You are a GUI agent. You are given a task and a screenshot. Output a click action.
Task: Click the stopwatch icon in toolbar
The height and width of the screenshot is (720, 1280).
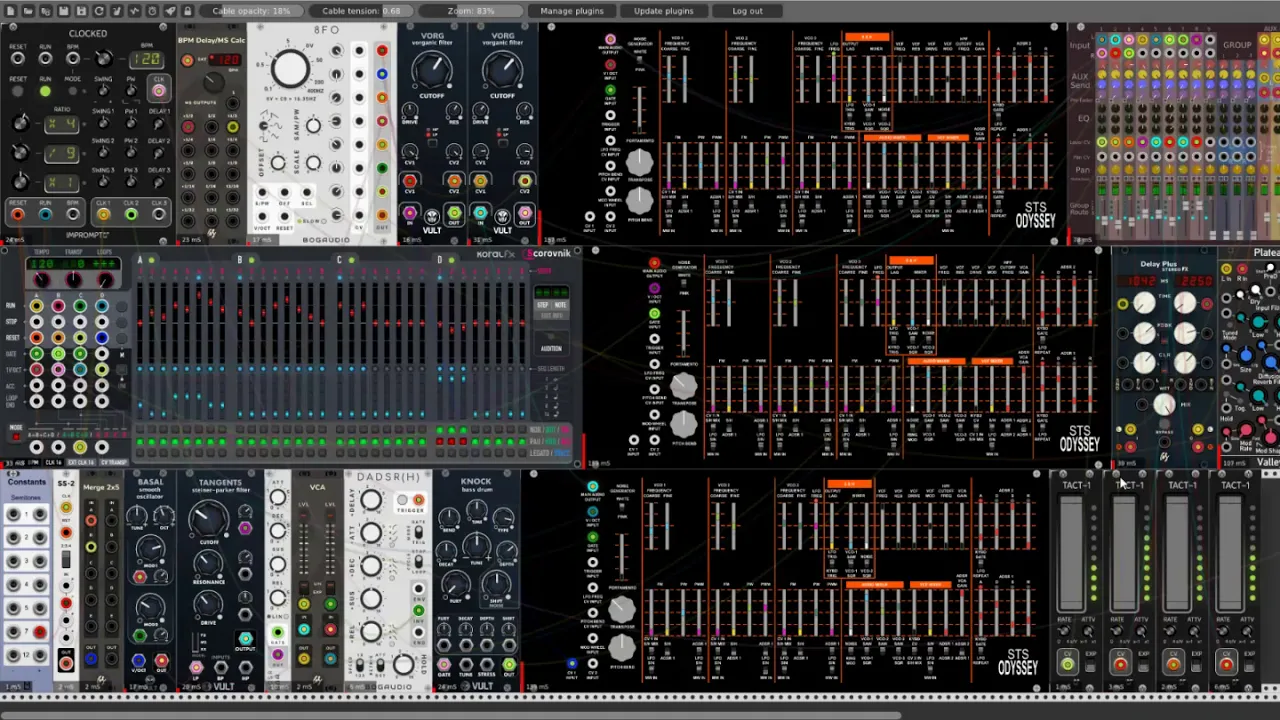click(x=152, y=11)
